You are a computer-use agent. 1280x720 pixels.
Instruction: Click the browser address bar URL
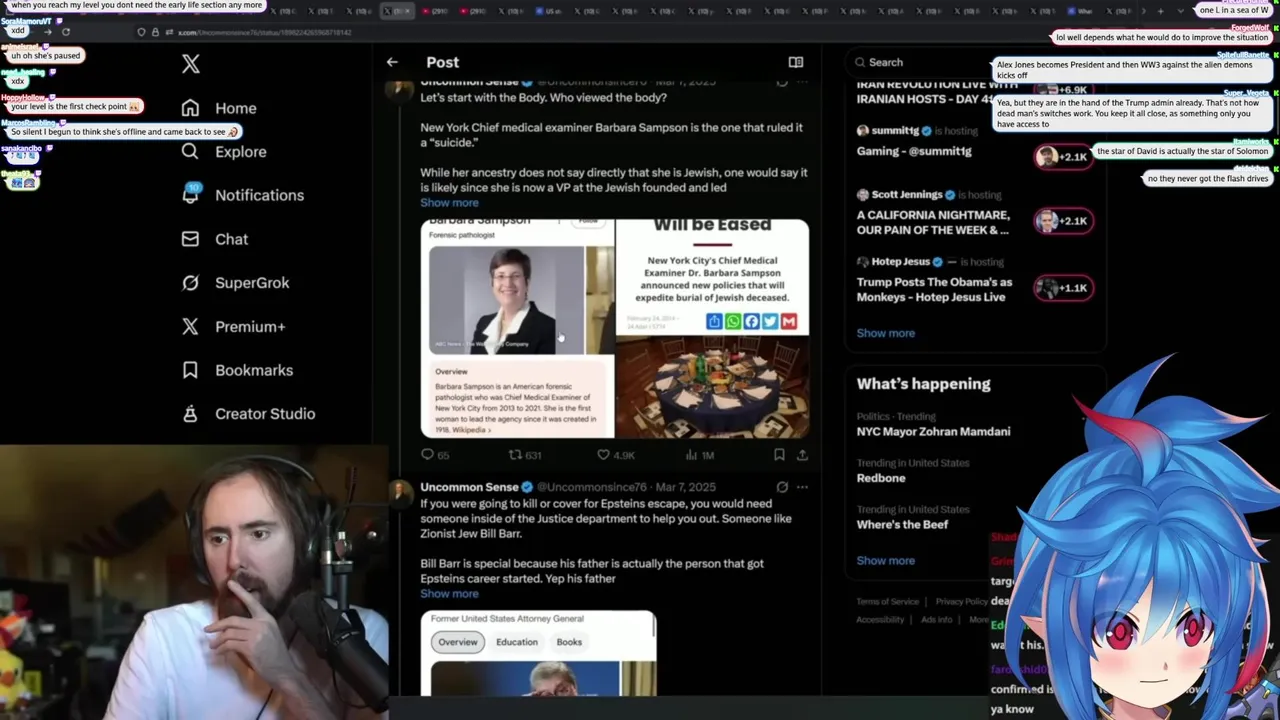pos(264,32)
